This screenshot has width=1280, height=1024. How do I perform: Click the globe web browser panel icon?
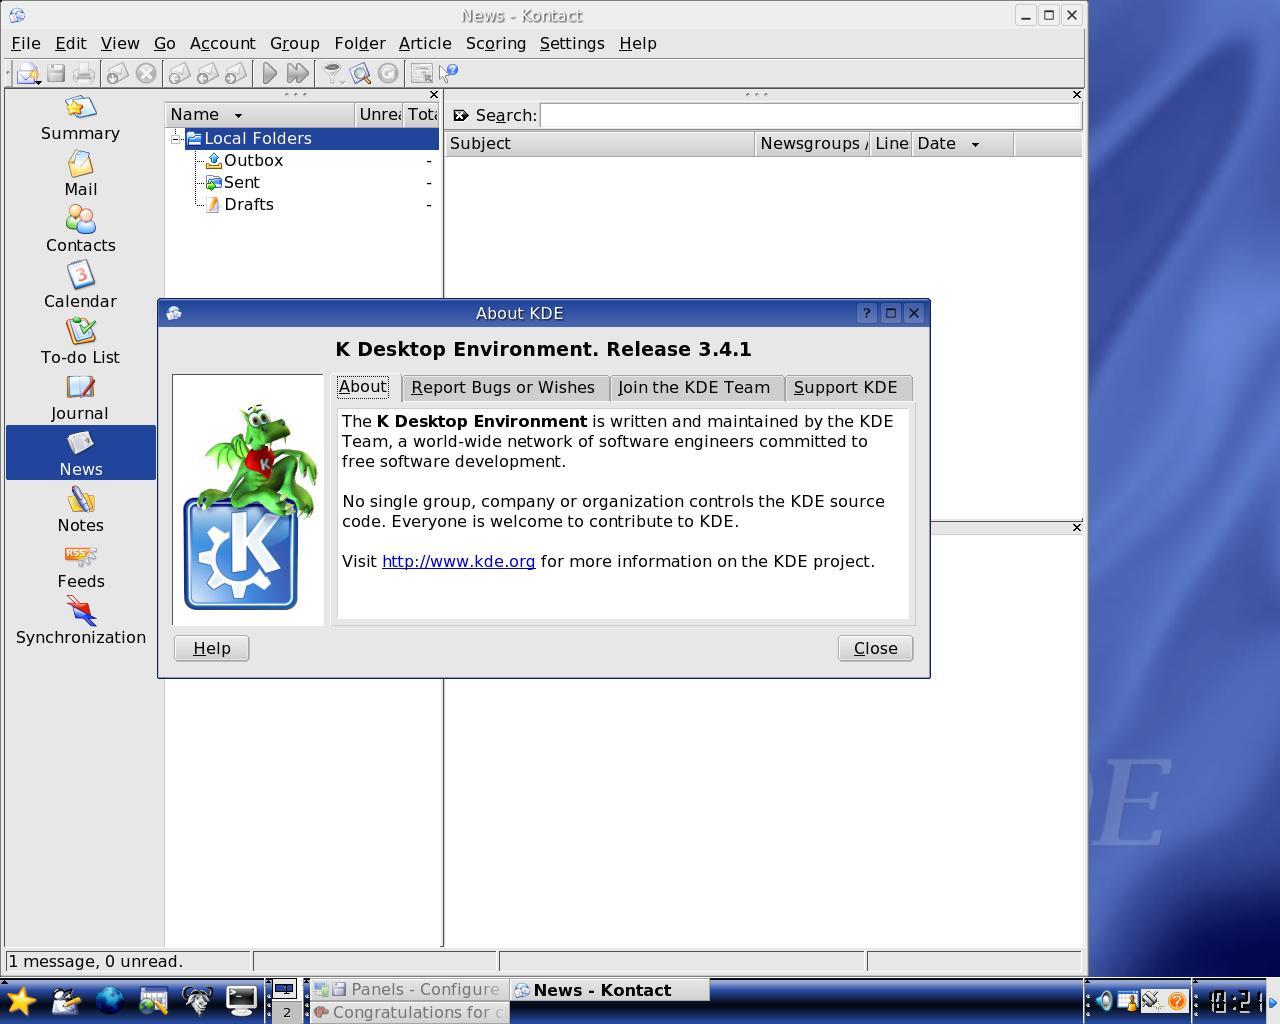tap(109, 999)
